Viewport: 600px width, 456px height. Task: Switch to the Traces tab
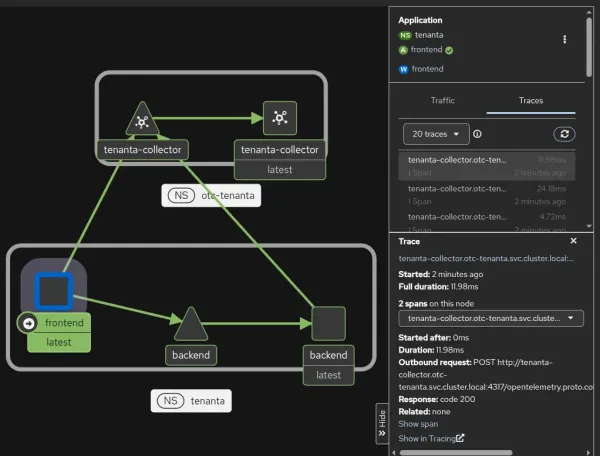531,100
